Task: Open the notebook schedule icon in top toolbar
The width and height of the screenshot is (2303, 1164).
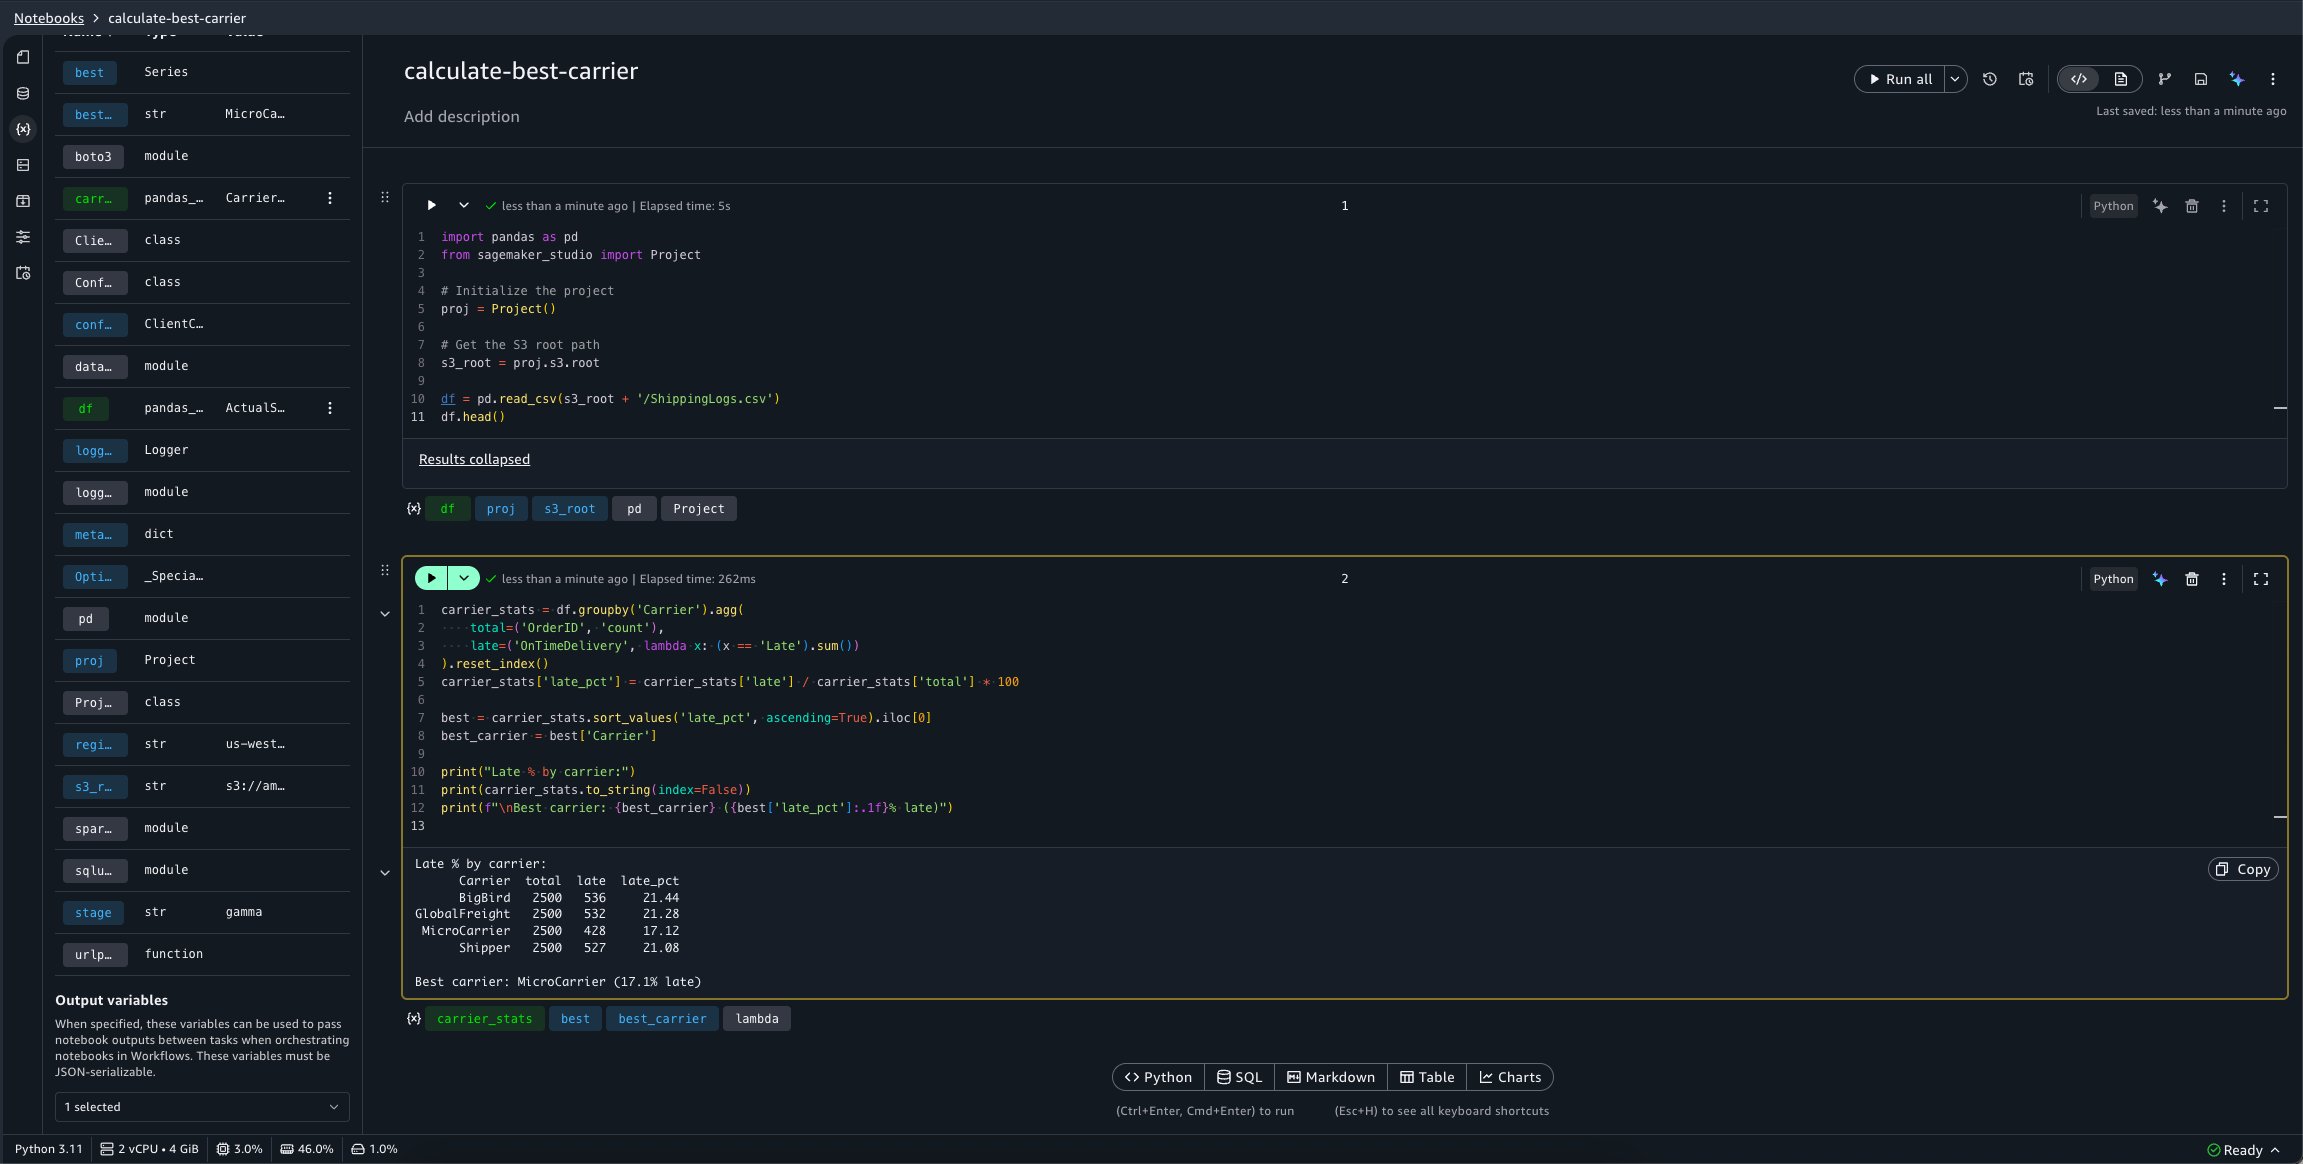Action: [2026, 79]
